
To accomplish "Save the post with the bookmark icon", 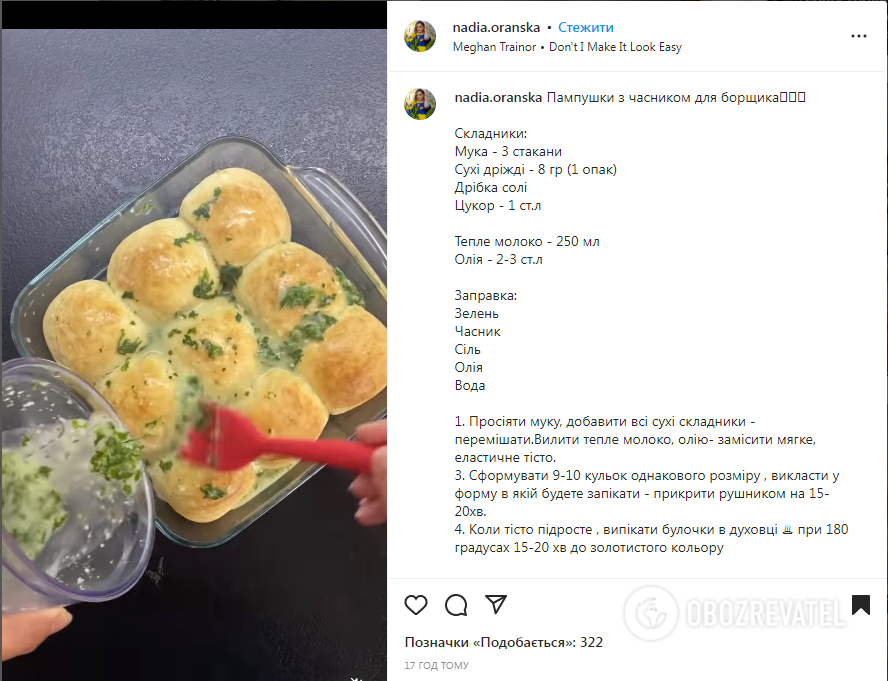I will pos(861,605).
